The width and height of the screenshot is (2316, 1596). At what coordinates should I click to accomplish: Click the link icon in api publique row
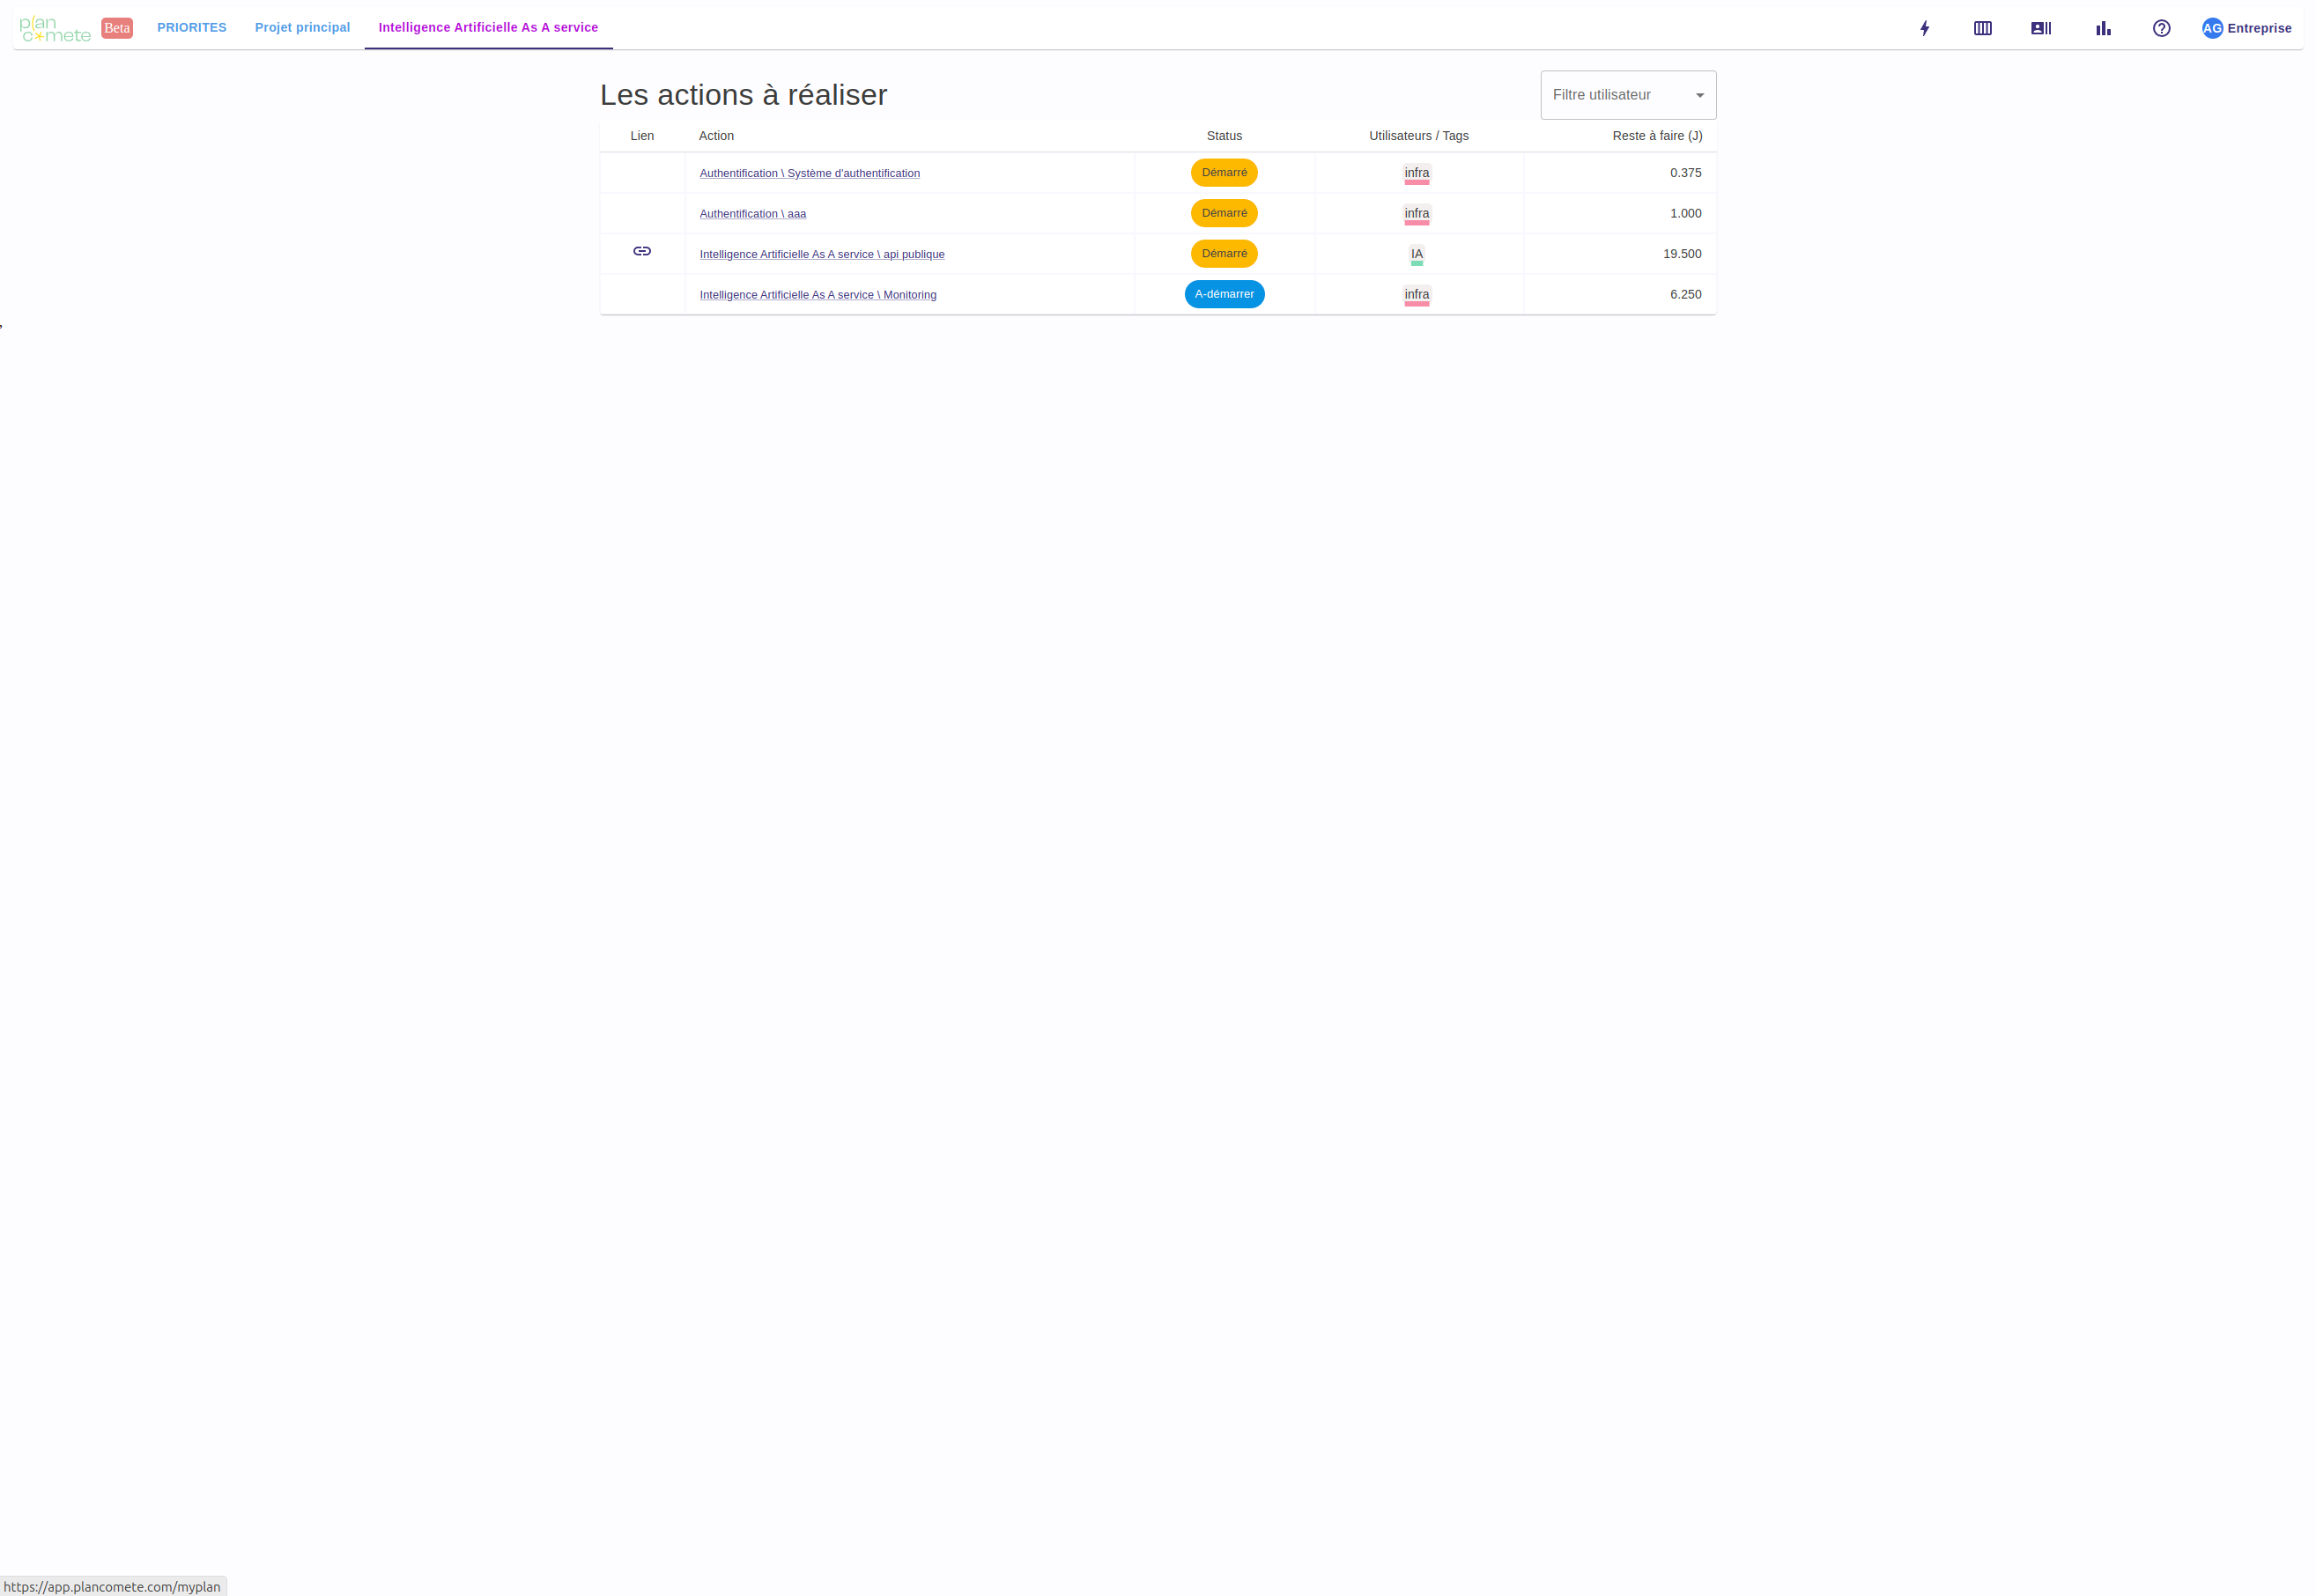[x=642, y=251]
